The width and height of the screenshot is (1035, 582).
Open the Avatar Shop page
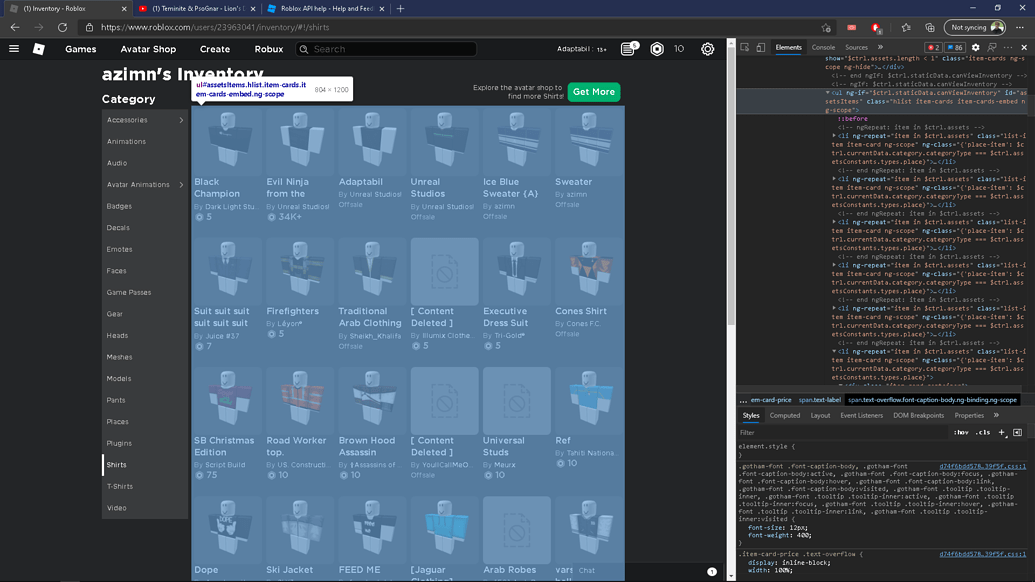(x=148, y=48)
